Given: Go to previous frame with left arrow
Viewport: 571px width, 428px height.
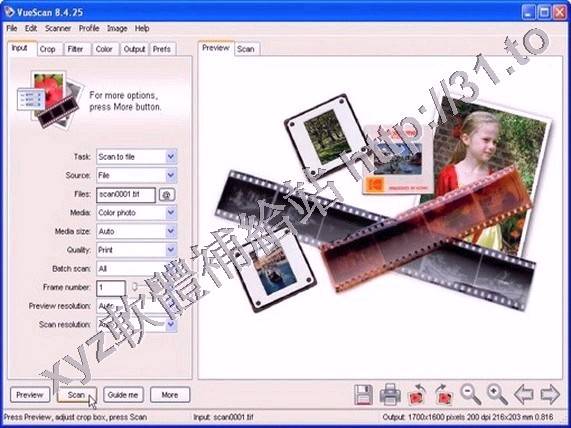Looking at the screenshot, I should pos(524,394).
